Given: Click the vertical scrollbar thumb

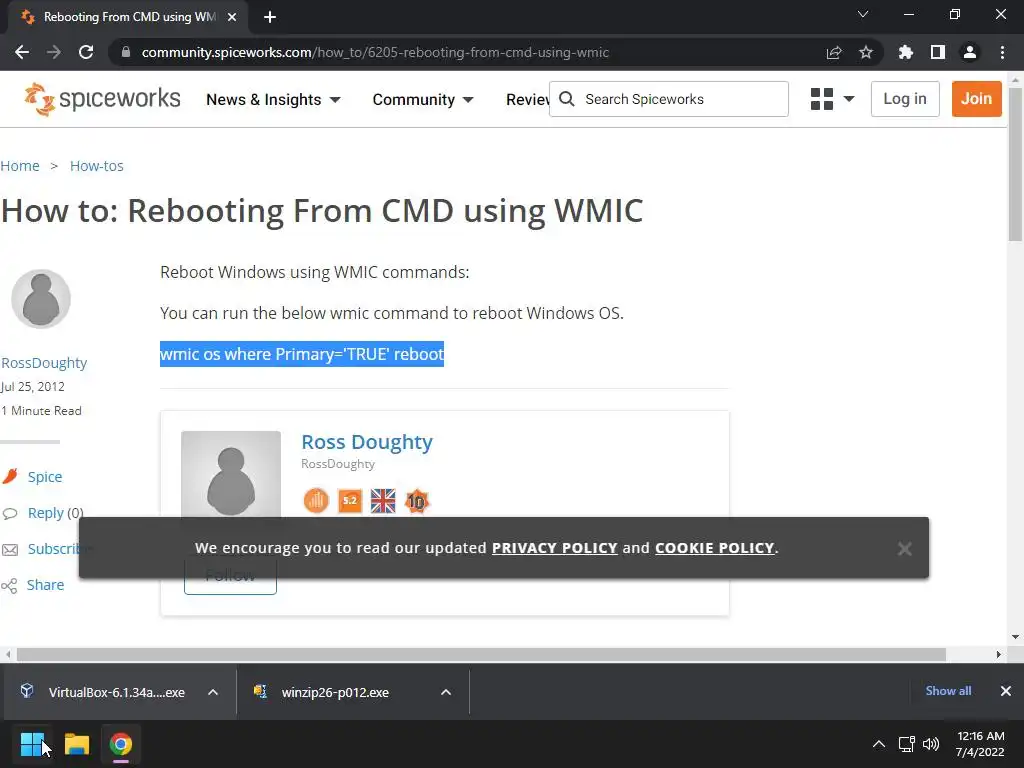Looking at the screenshot, I should click(x=1016, y=165).
